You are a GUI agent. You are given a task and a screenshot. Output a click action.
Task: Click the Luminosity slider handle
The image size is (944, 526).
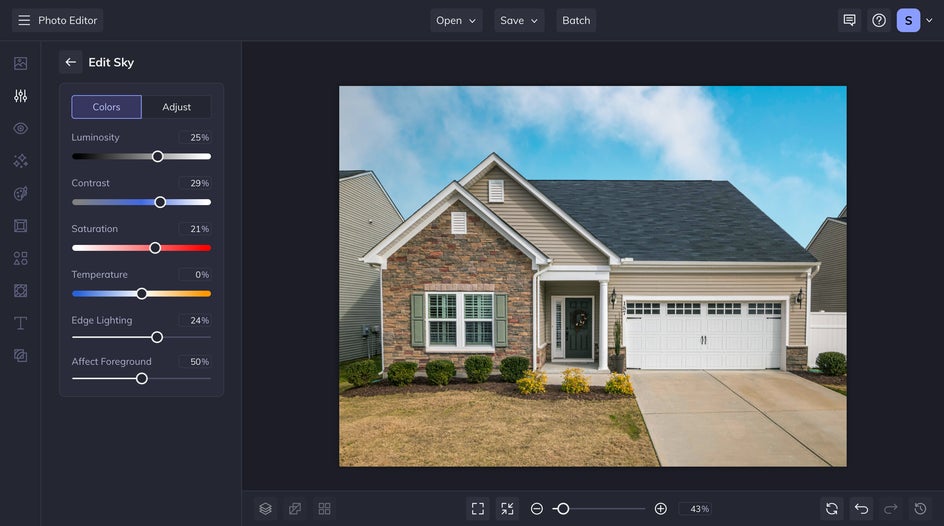158,156
